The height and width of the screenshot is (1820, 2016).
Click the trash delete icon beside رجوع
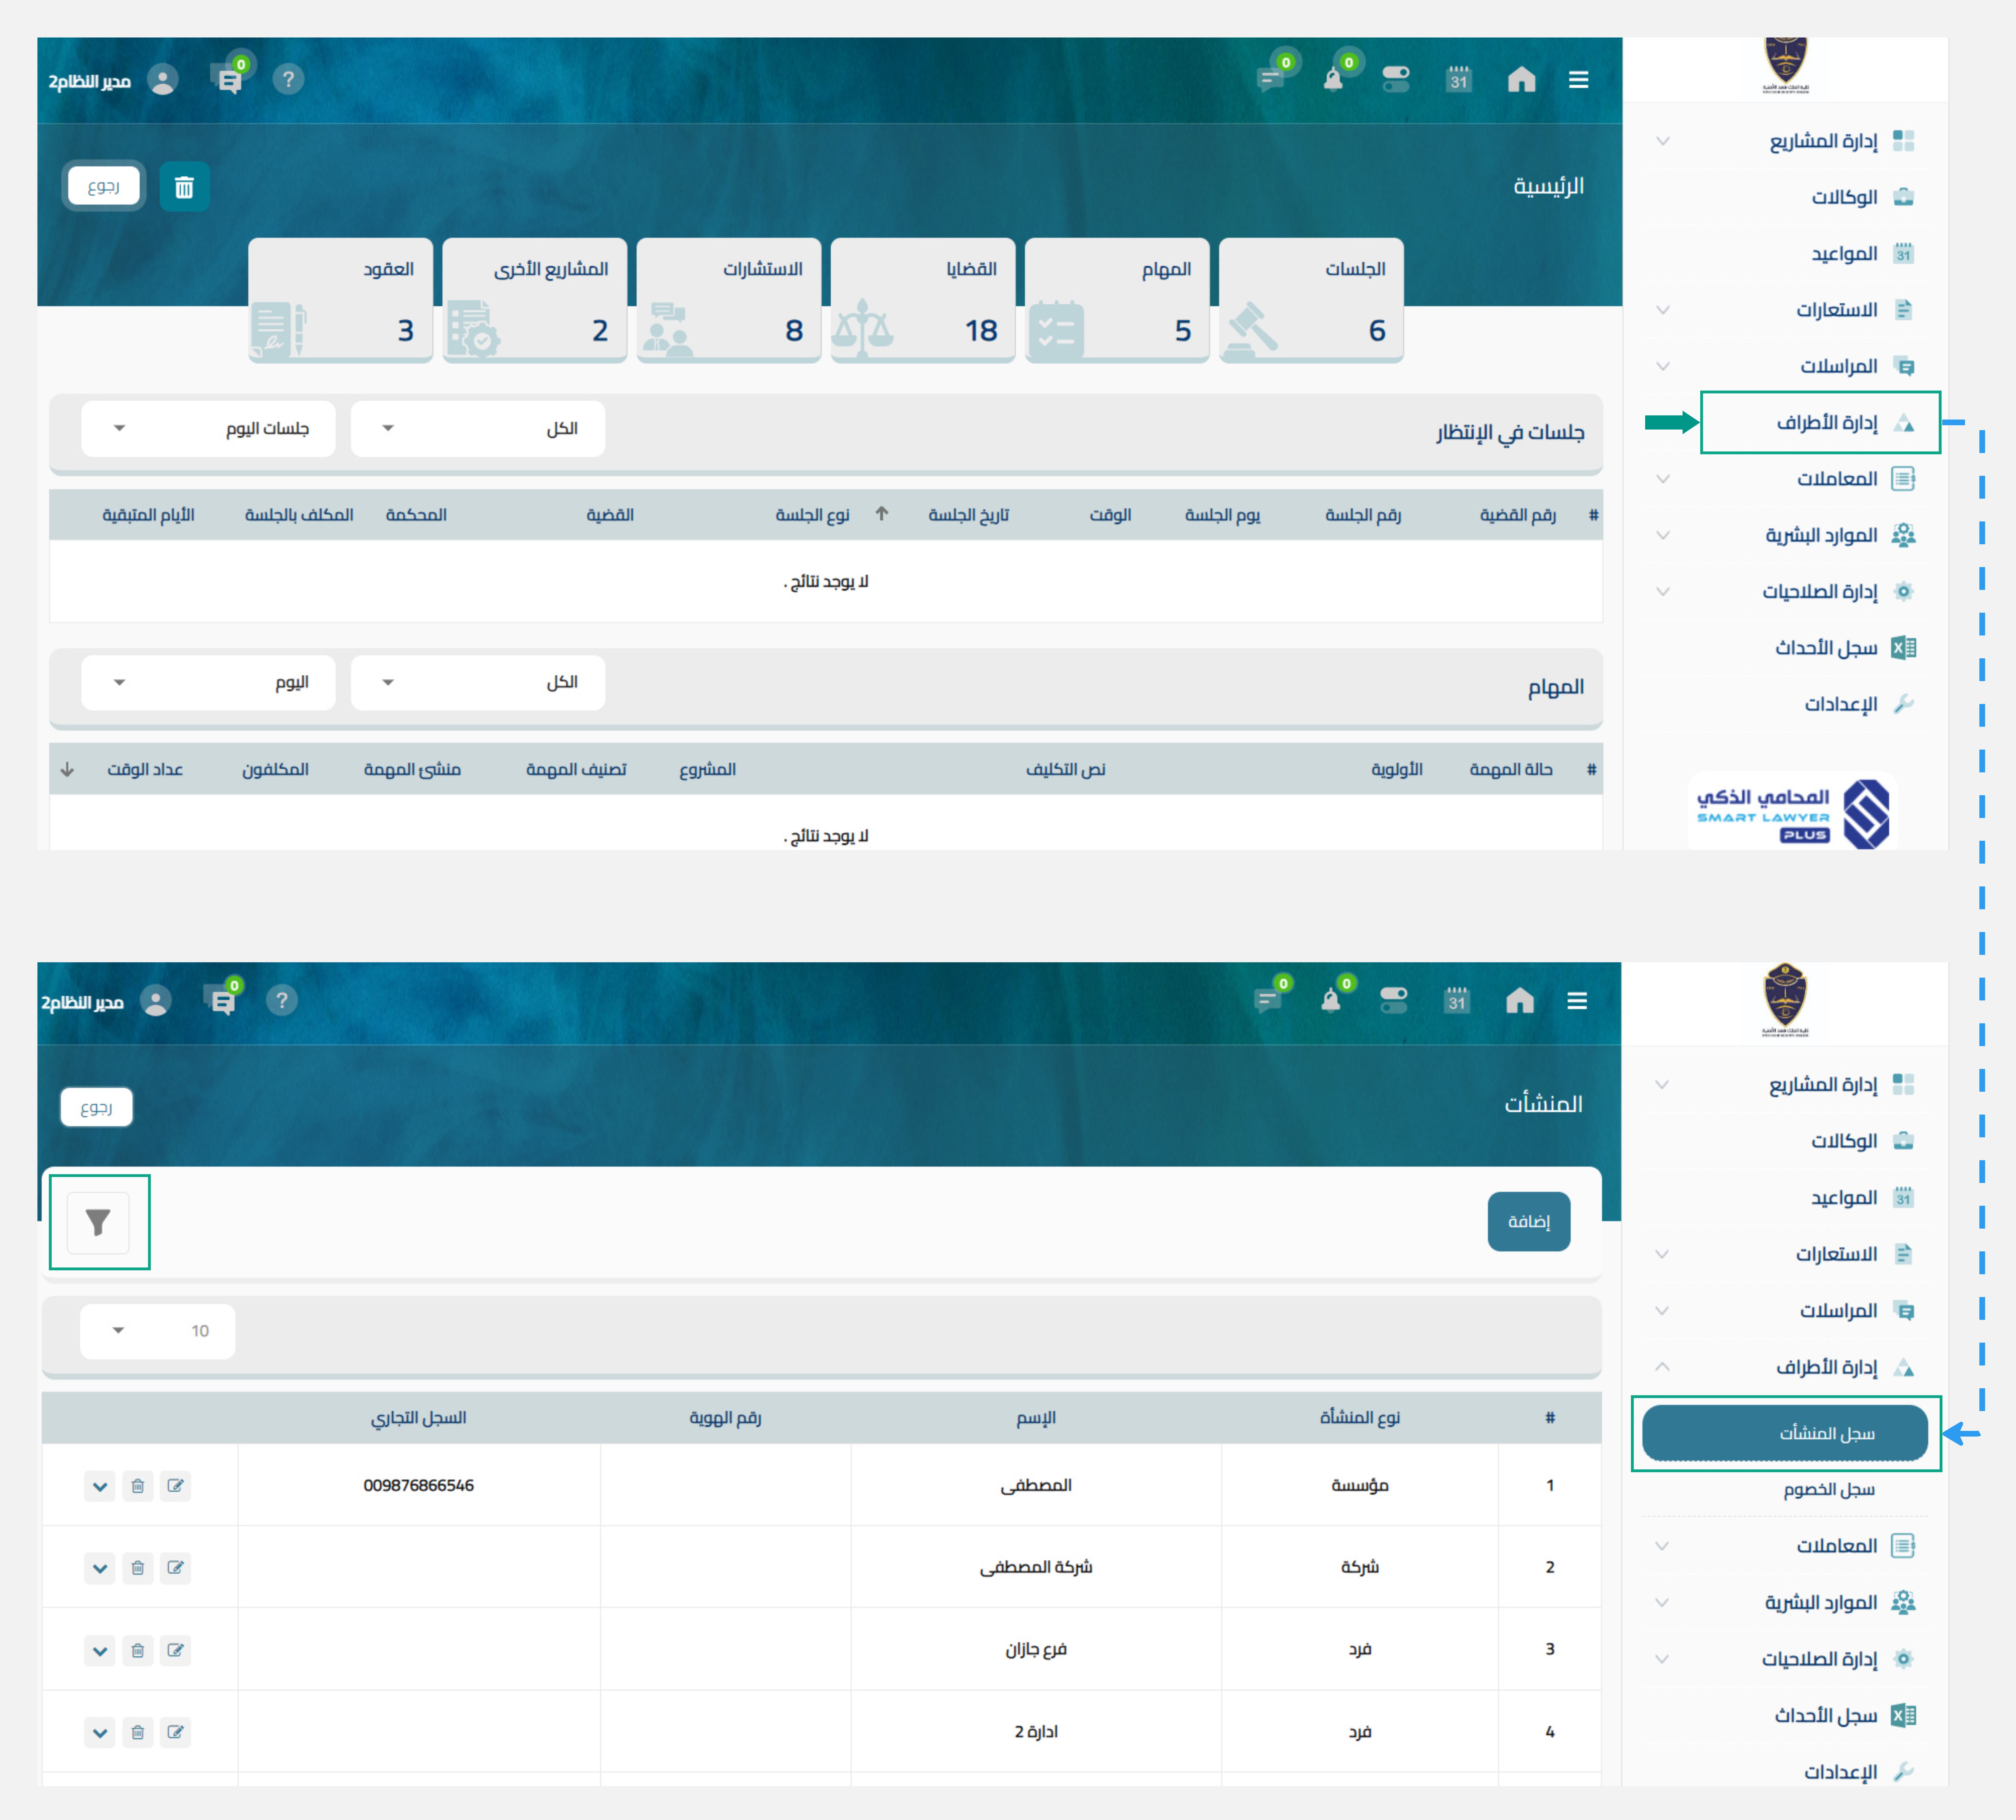pyautogui.click(x=184, y=187)
